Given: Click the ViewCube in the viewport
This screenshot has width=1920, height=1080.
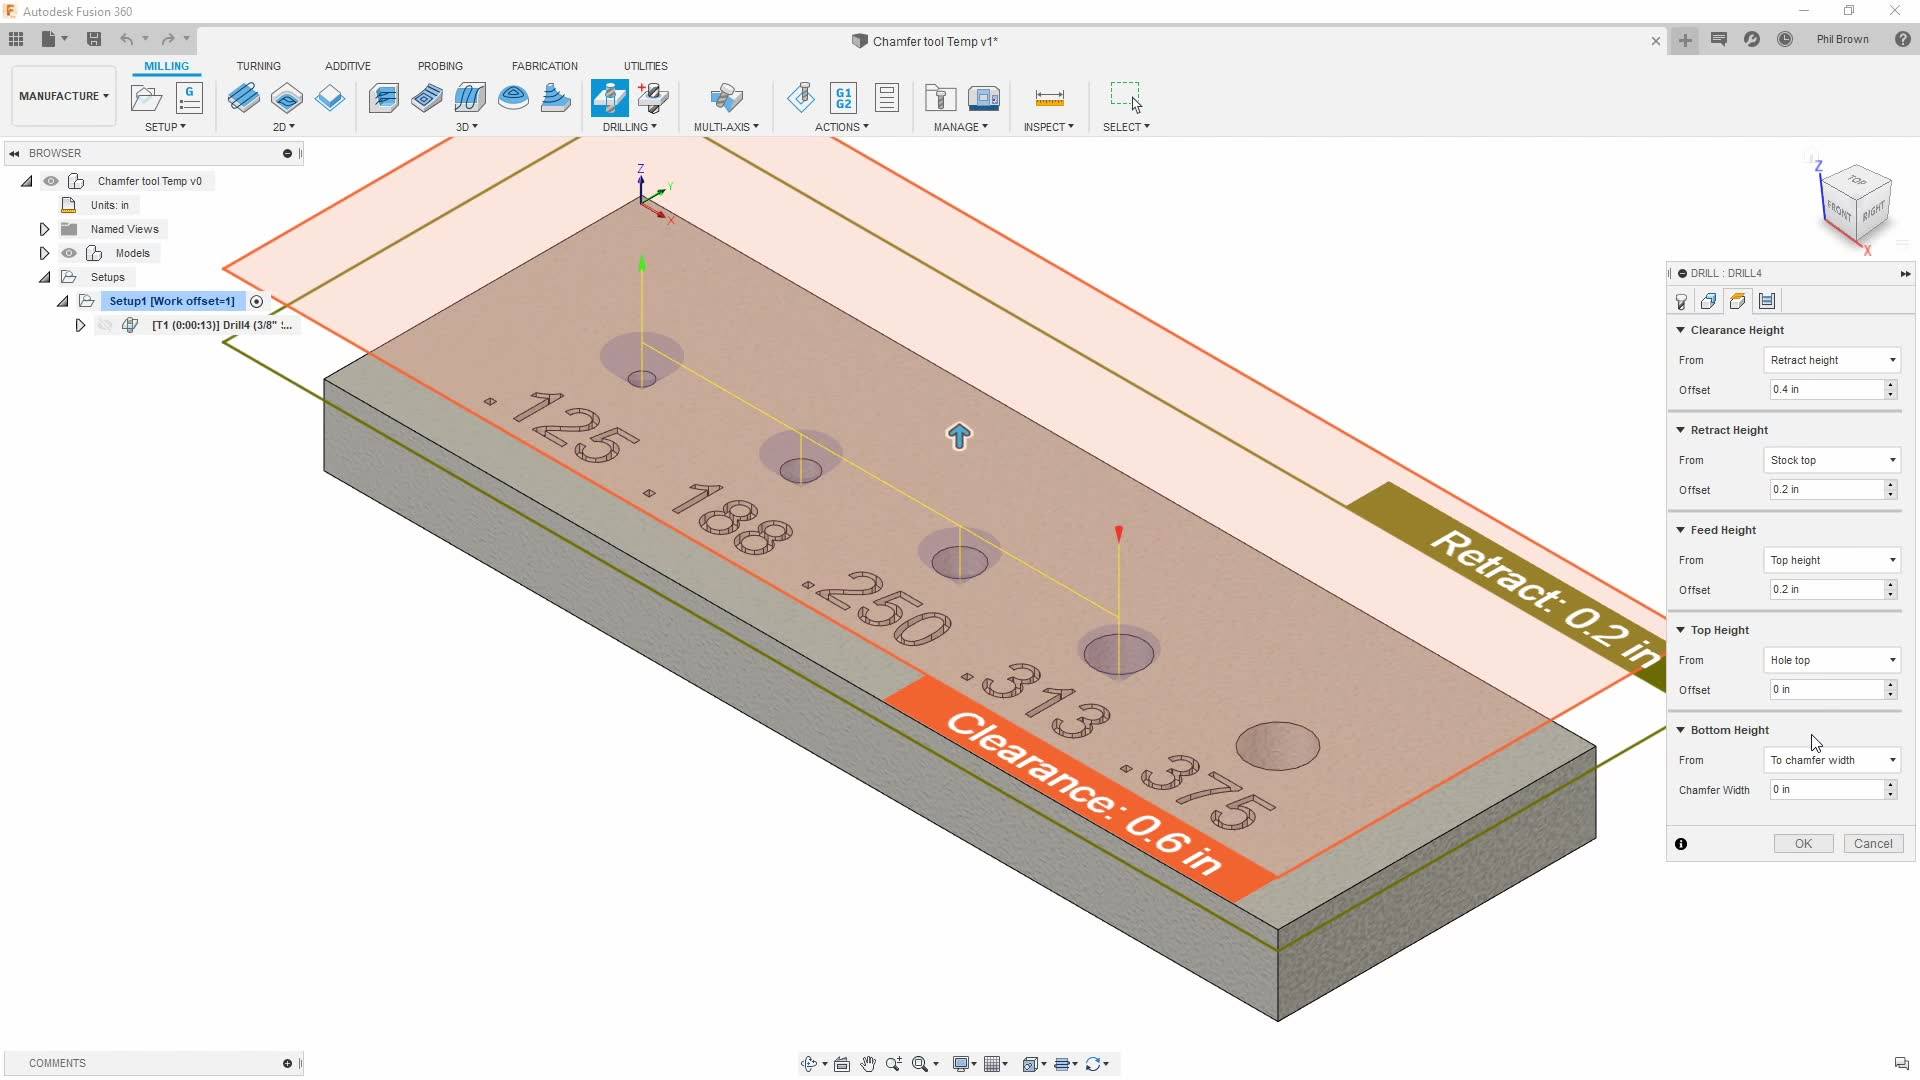Looking at the screenshot, I should click(1857, 203).
